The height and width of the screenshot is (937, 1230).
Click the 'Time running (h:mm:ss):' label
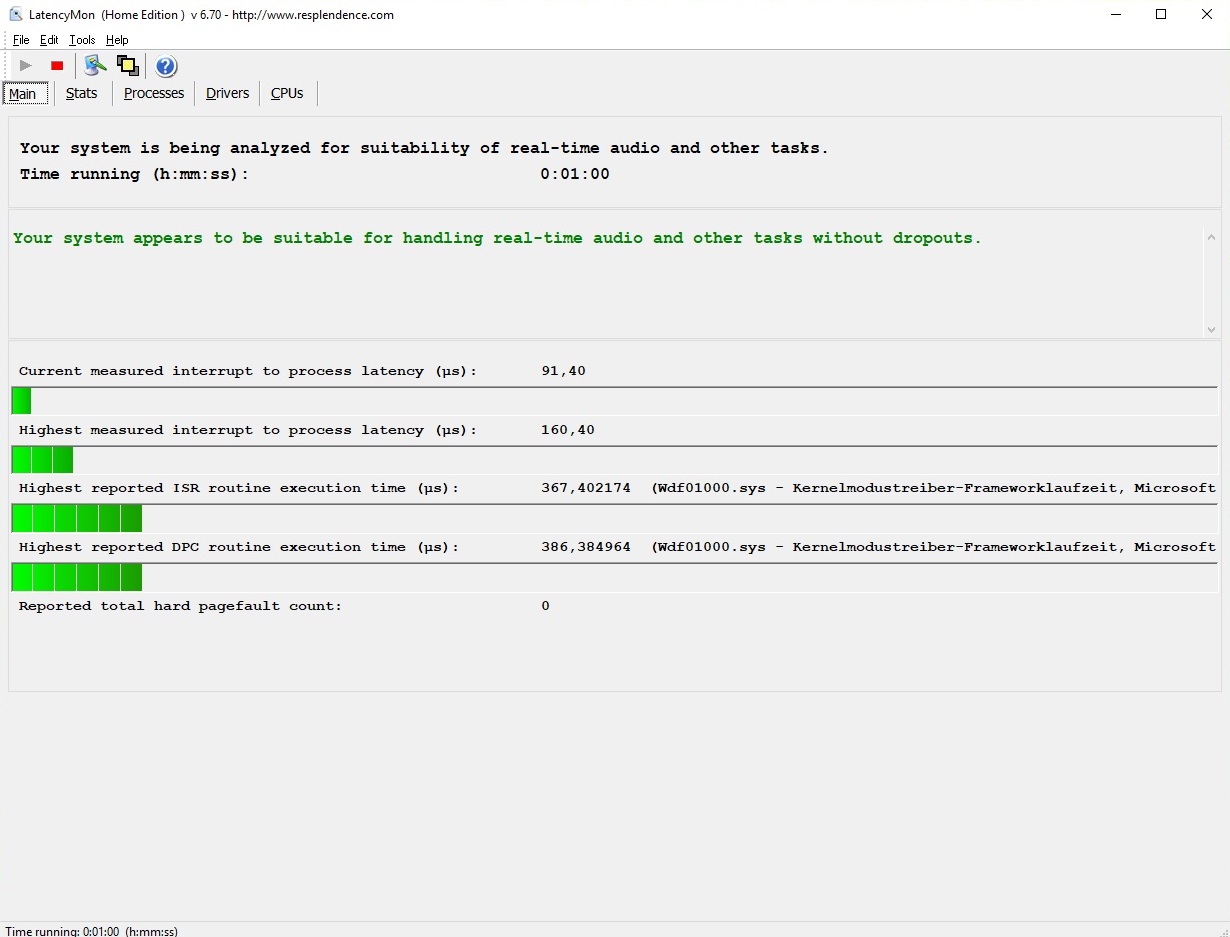134,174
